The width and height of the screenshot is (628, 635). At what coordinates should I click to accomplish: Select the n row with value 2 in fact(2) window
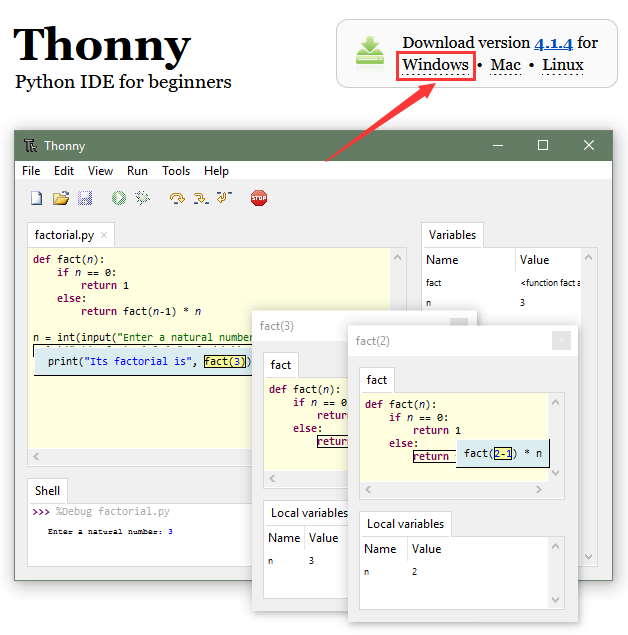click(x=455, y=572)
